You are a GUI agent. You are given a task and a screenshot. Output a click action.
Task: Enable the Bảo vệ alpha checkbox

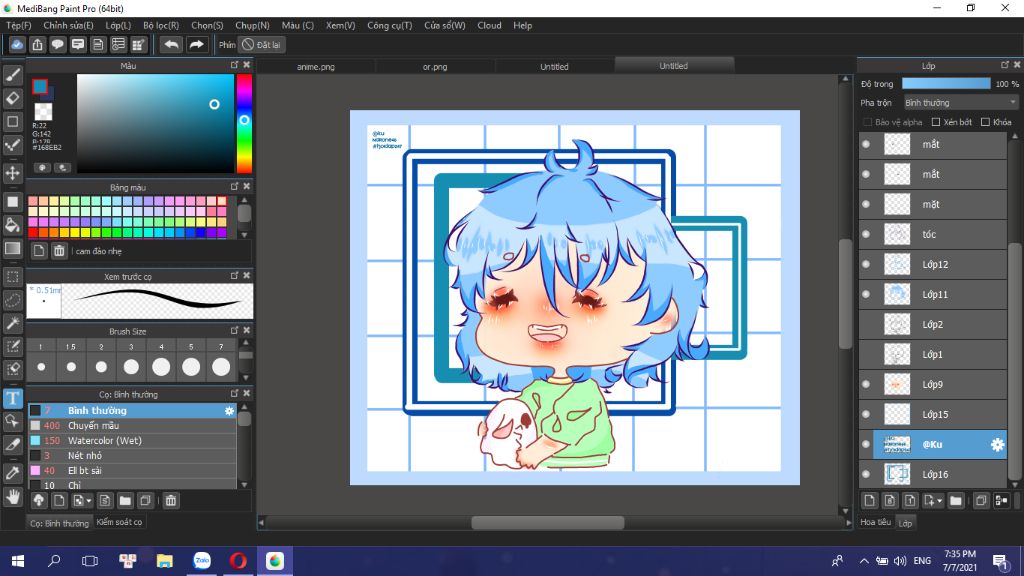coord(868,122)
